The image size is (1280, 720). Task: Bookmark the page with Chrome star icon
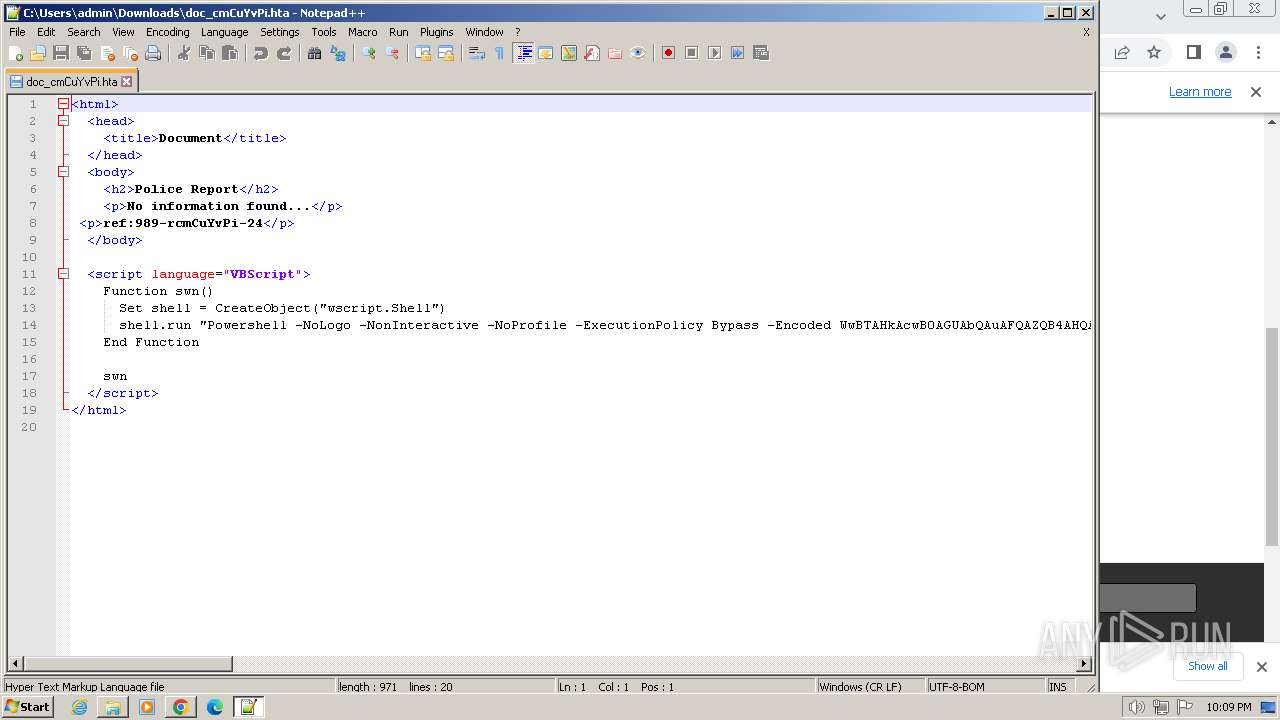pos(1154,52)
